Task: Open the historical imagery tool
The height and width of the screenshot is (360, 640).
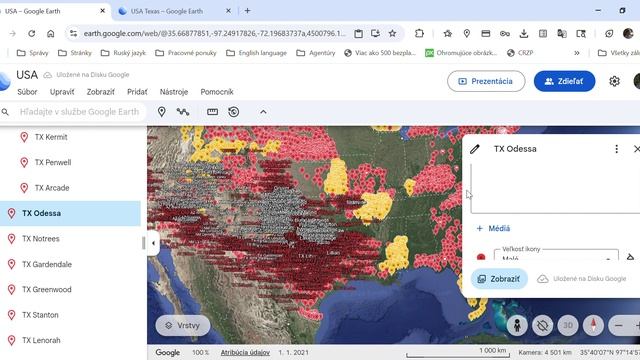Action: (x=233, y=111)
